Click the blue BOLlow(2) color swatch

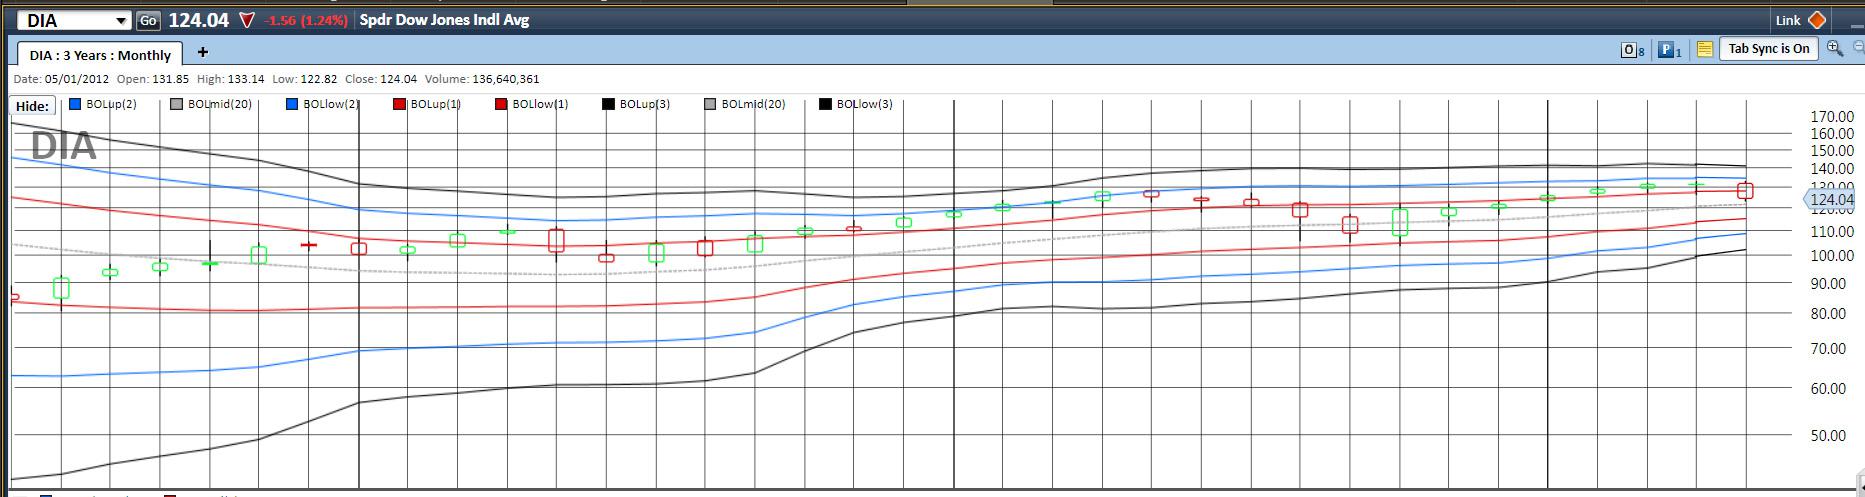click(291, 104)
